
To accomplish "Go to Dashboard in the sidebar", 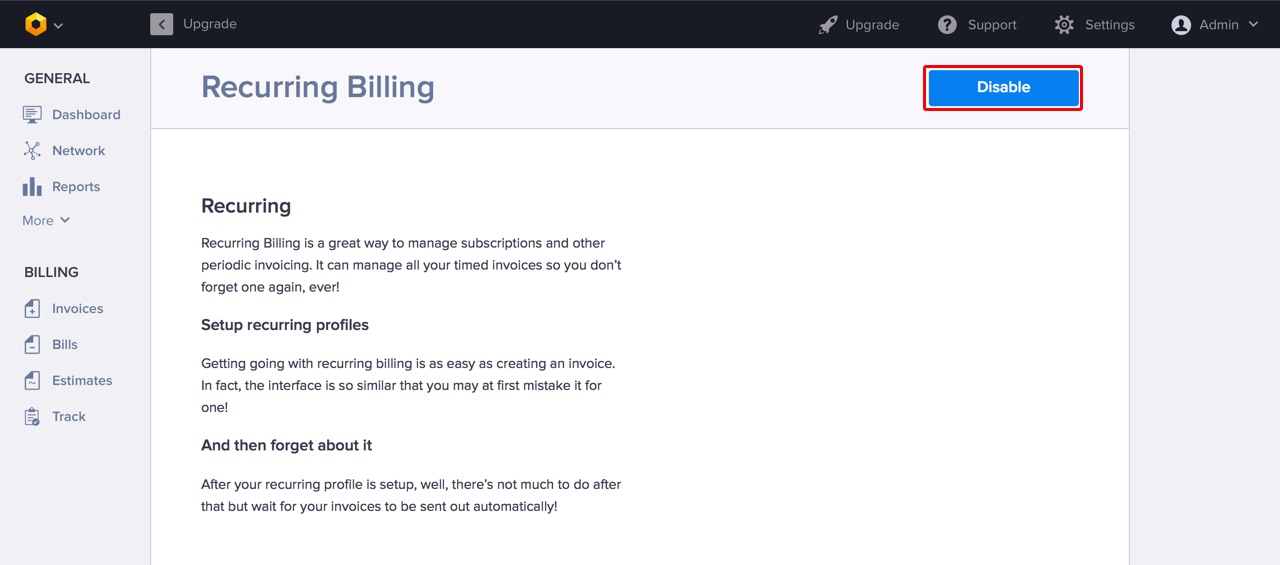I will (x=86, y=115).
